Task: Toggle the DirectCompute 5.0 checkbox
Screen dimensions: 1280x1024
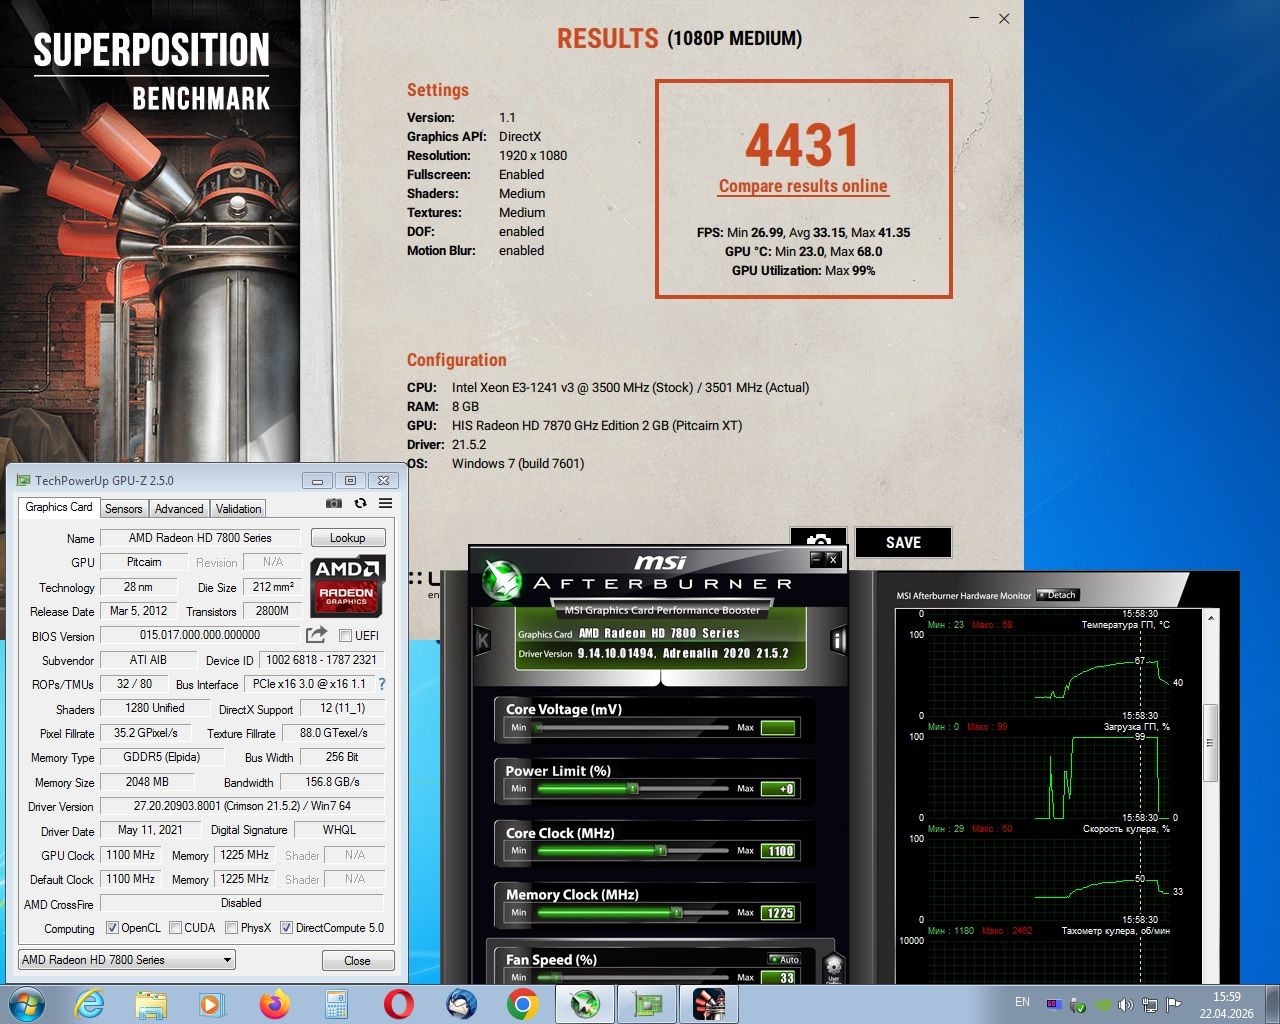Action: pyautogui.click(x=287, y=928)
